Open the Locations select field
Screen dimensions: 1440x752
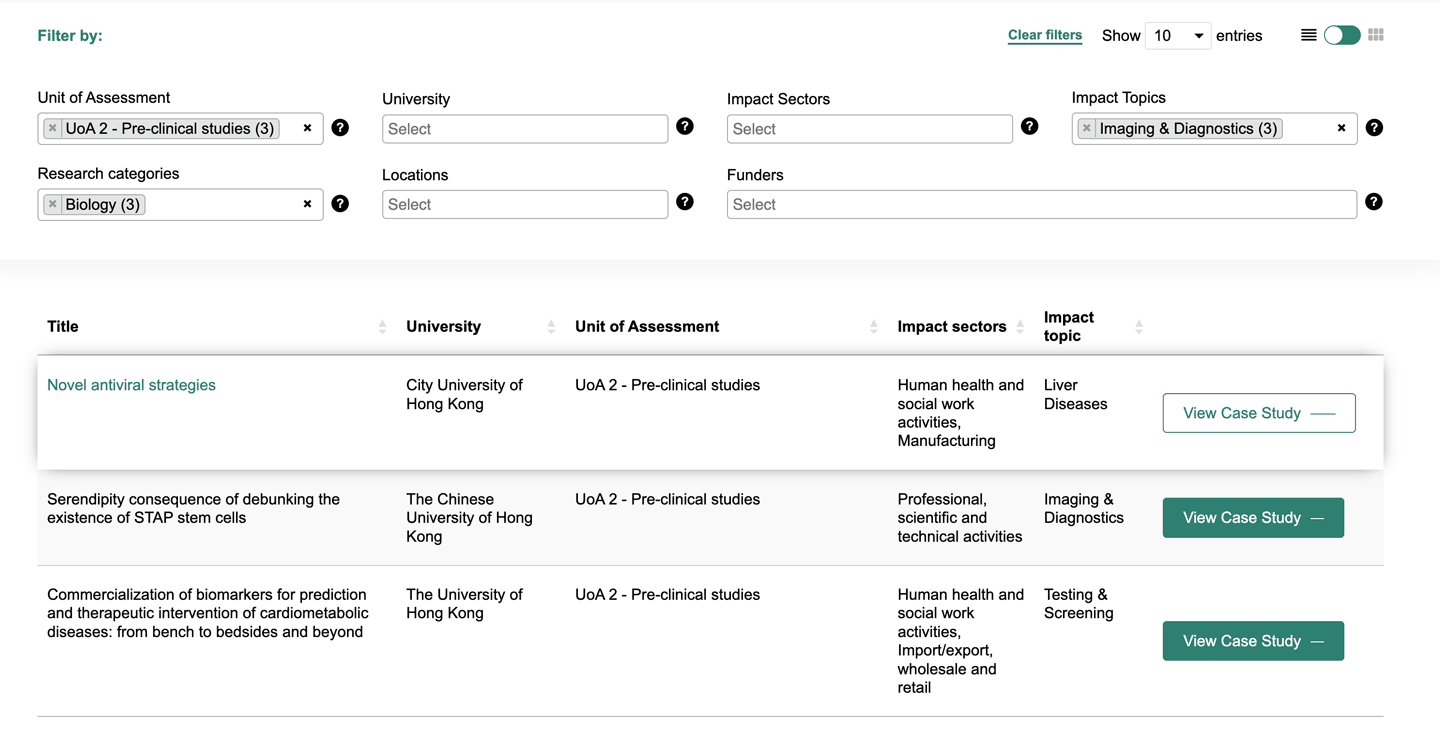(525, 204)
